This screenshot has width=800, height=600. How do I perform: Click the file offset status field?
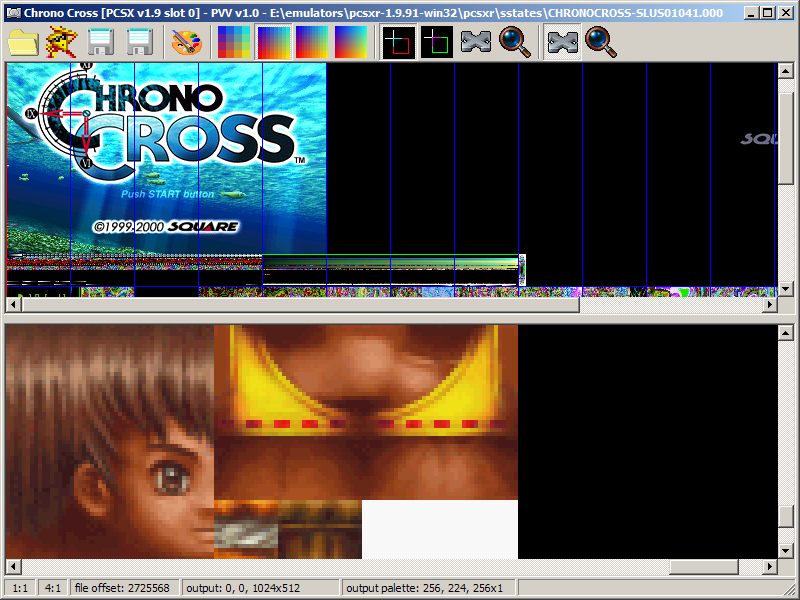click(x=121, y=588)
